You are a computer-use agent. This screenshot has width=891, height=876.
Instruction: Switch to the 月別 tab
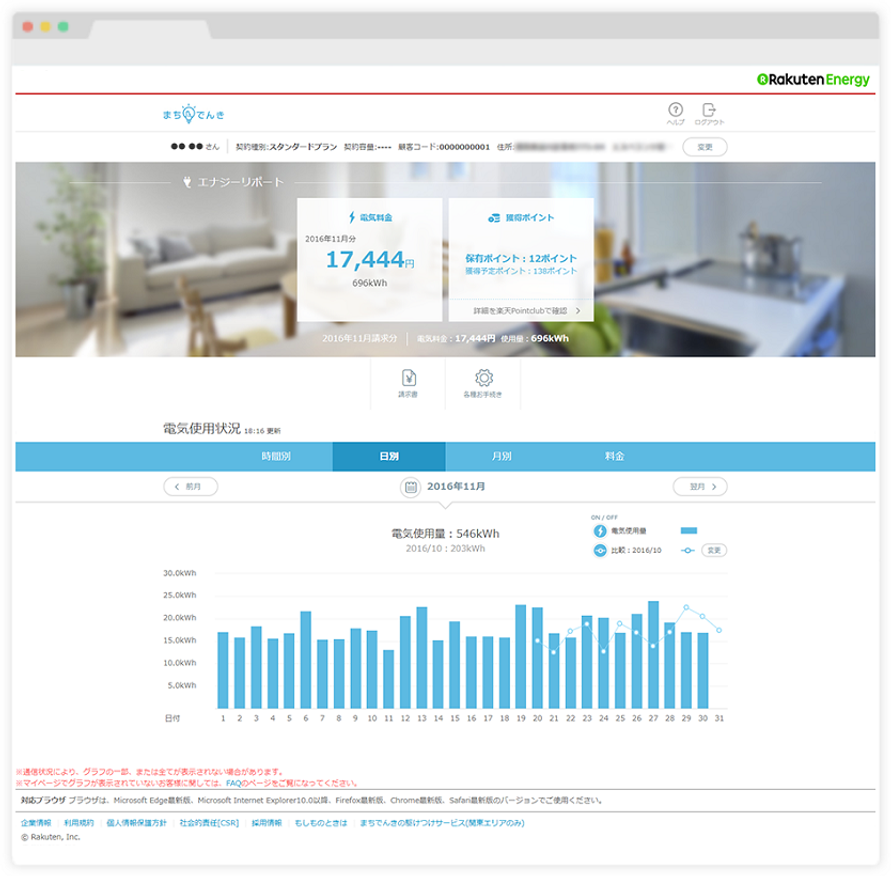[x=499, y=455]
